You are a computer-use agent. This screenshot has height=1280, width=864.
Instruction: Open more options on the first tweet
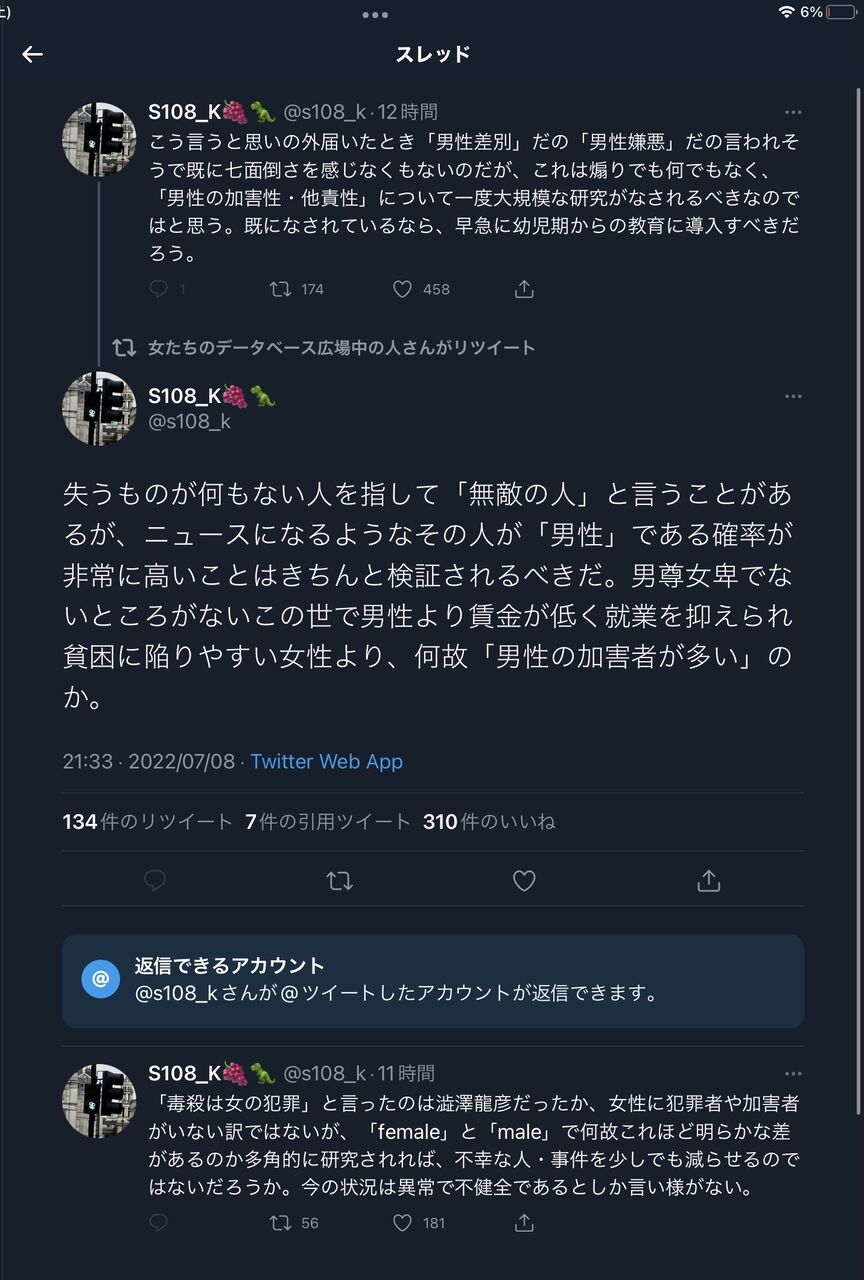pos(793,113)
